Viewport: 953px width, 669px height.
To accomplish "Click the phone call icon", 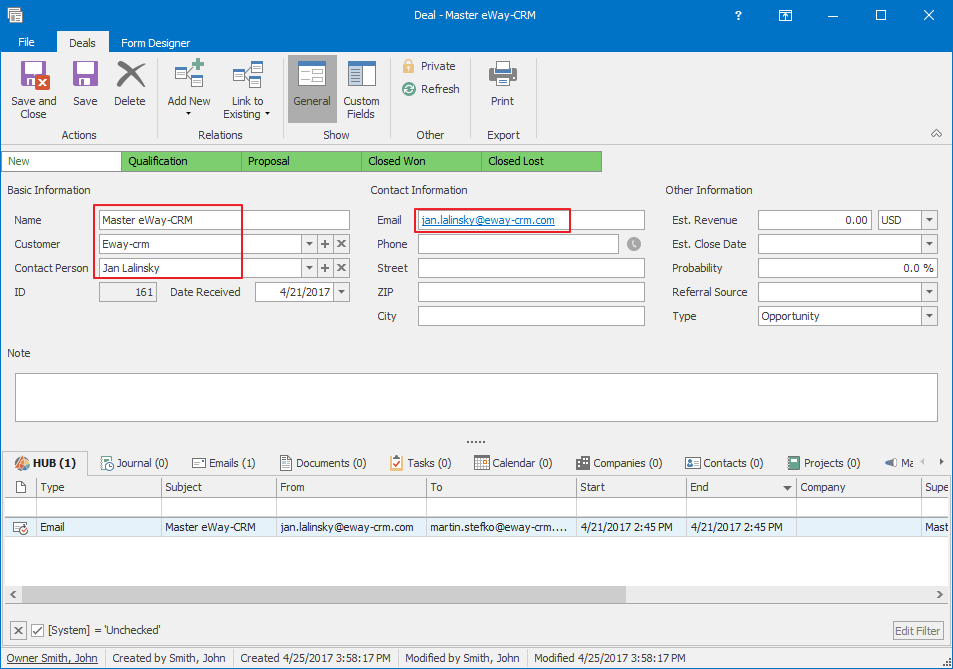I will (x=633, y=244).
